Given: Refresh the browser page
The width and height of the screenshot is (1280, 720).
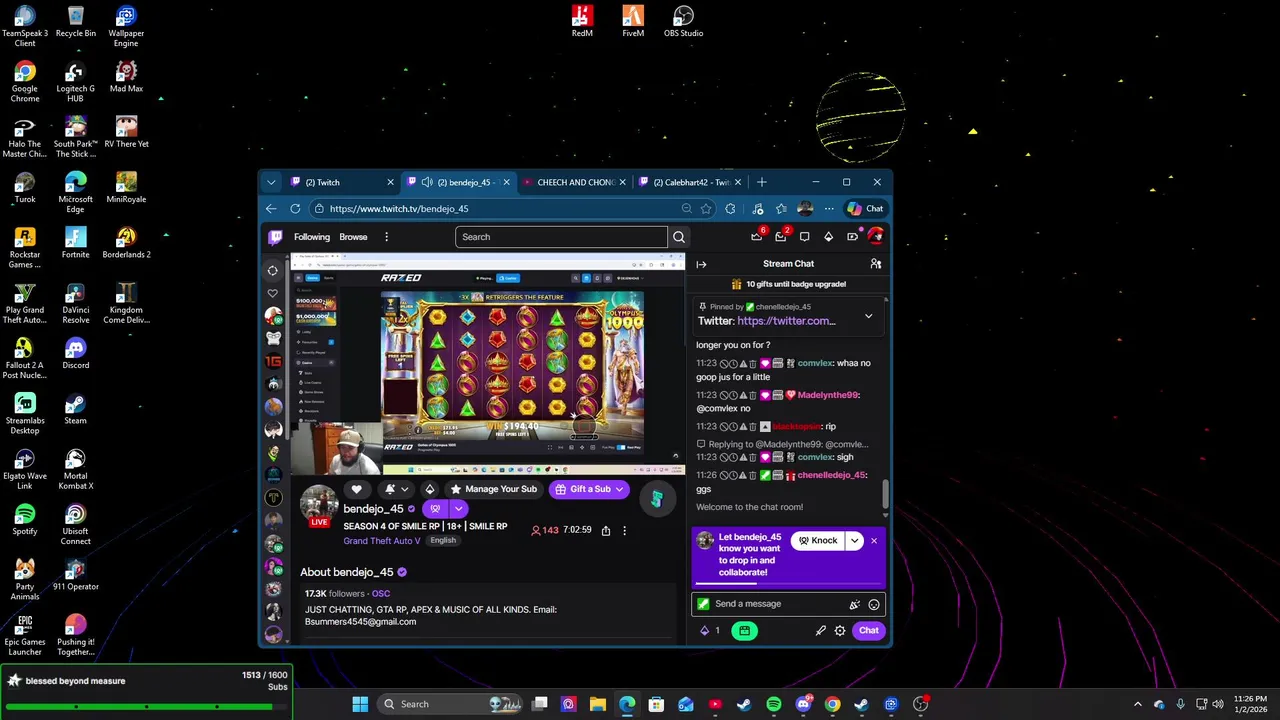Looking at the screenshot, I should tap(295, 209).
